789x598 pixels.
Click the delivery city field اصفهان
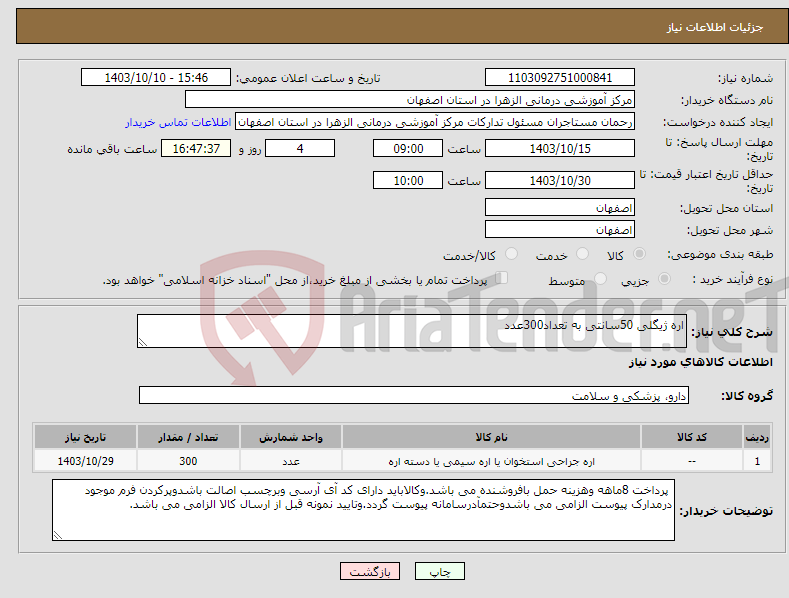click(560, 230)
